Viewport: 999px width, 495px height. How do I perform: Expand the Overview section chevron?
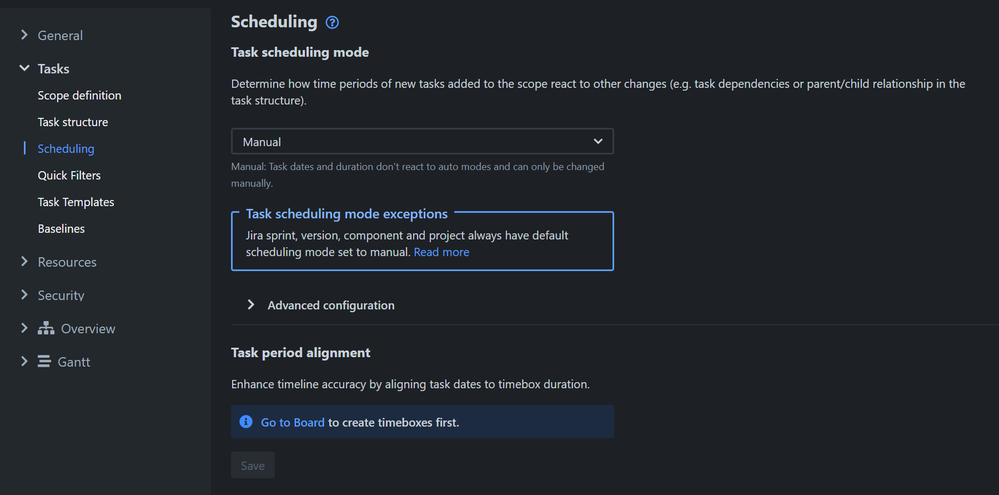25,328
